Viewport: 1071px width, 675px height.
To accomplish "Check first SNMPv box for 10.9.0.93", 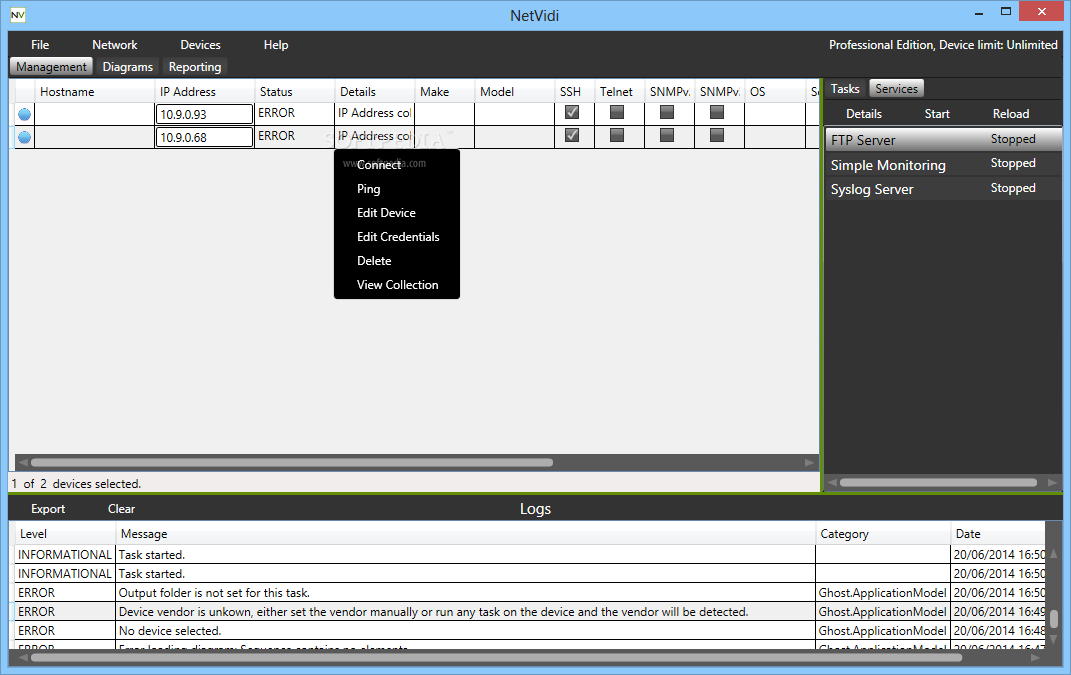I will 667,112.
